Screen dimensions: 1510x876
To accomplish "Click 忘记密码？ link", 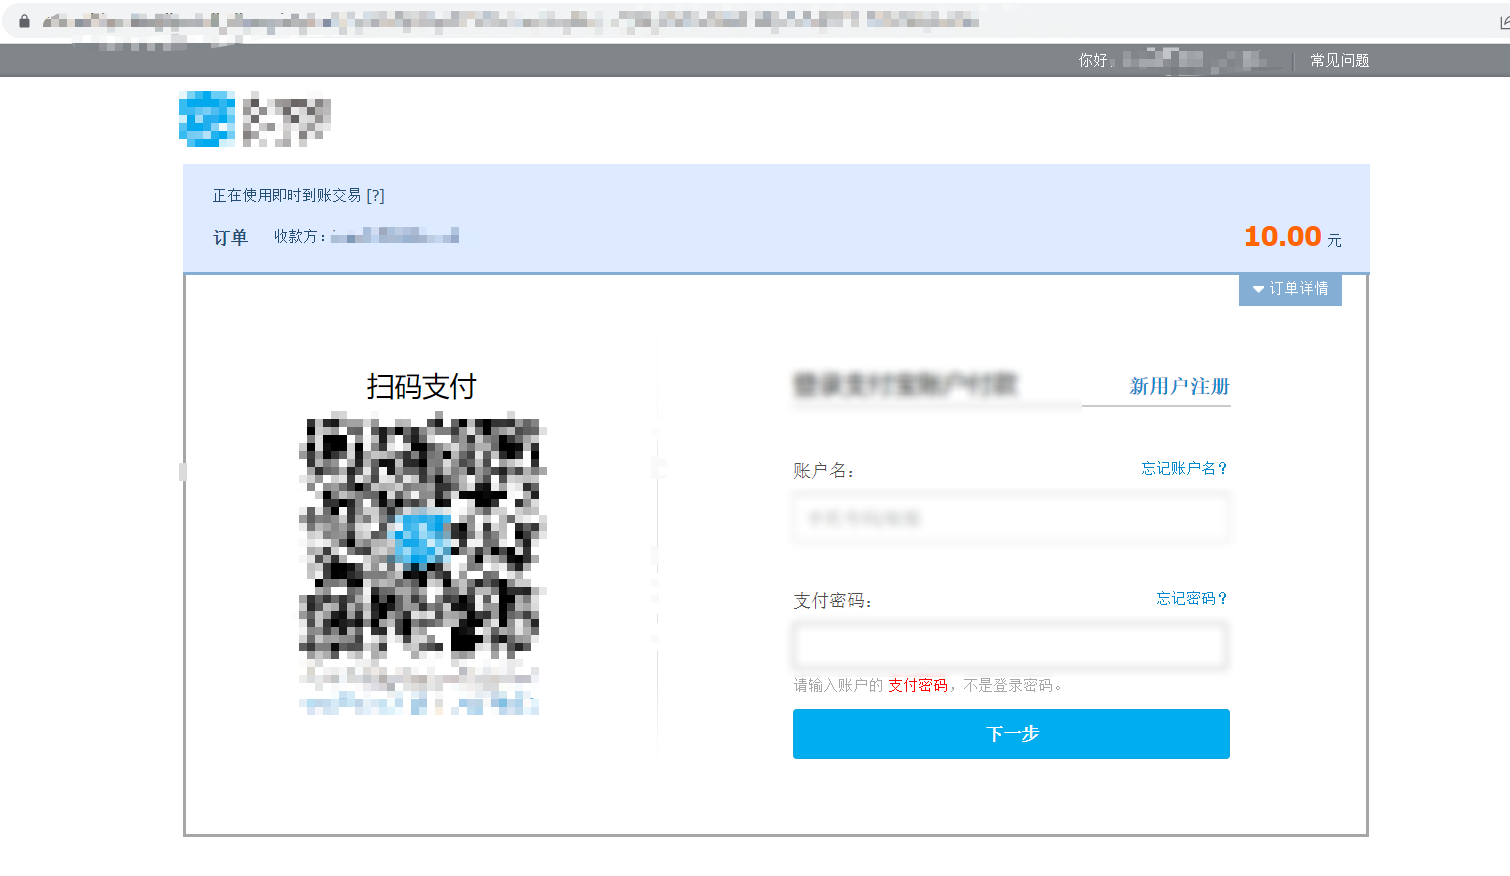I will [1192, 598].
